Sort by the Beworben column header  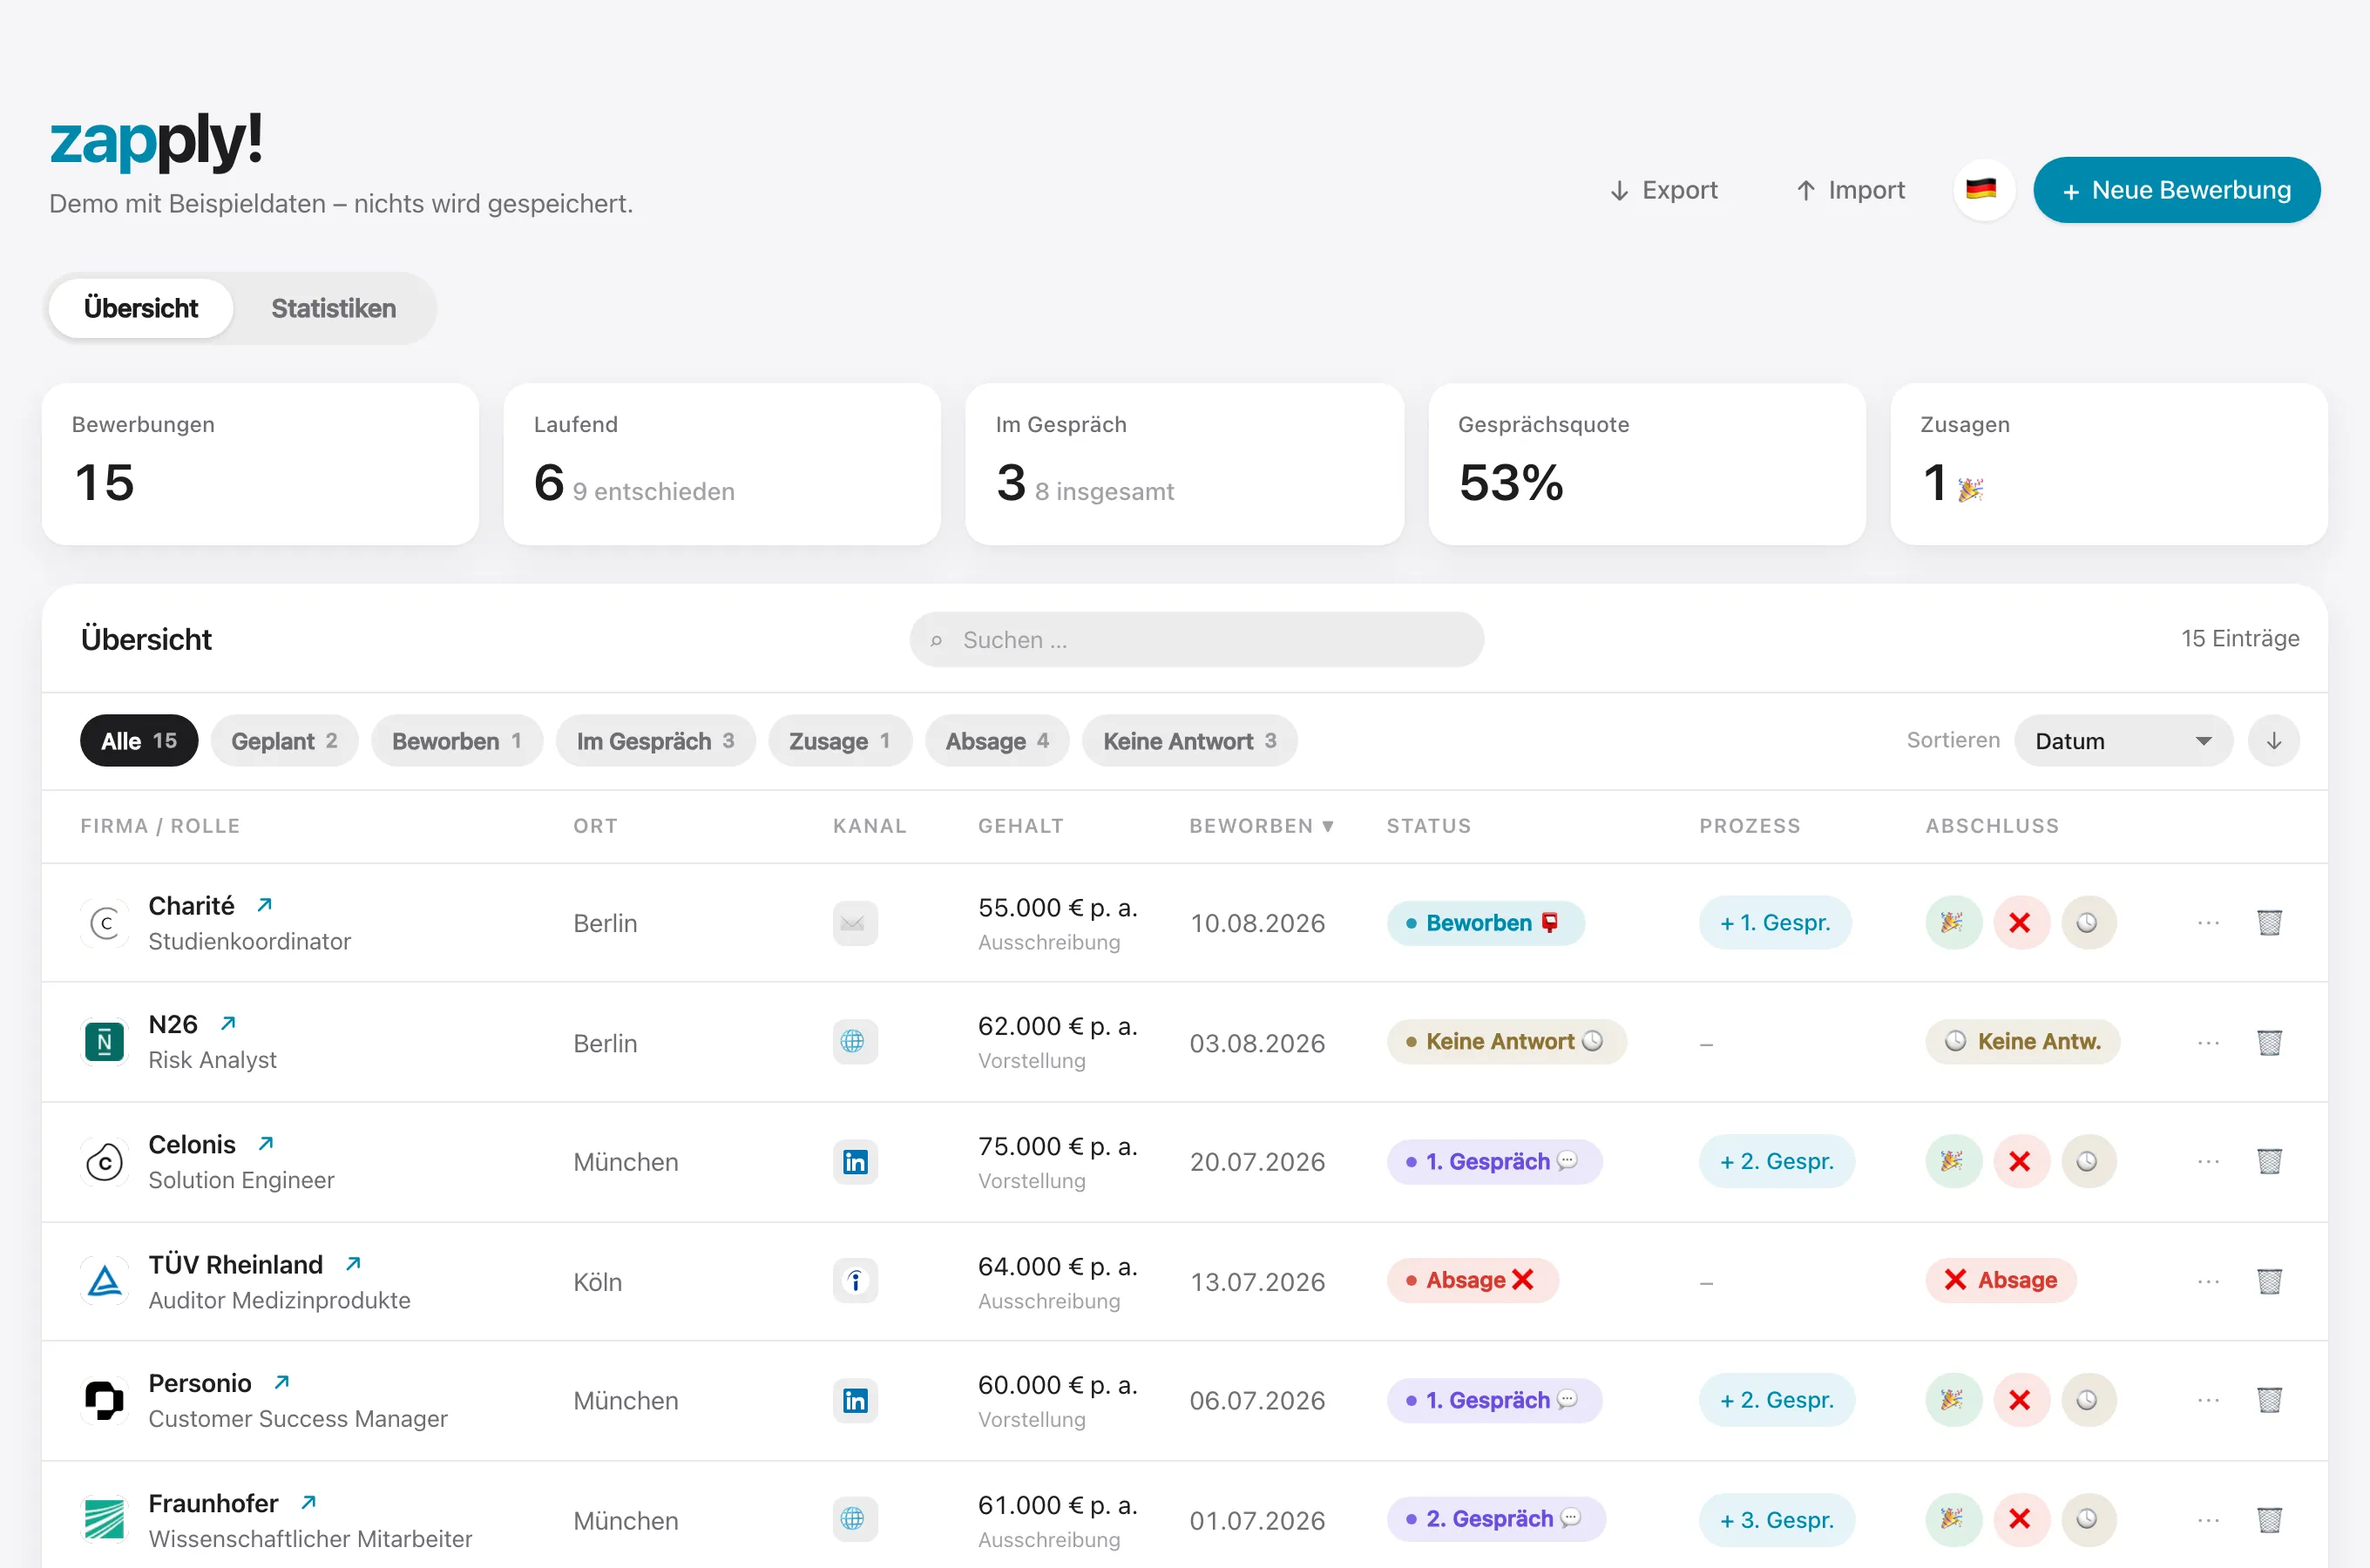(x=1261, y=826)
